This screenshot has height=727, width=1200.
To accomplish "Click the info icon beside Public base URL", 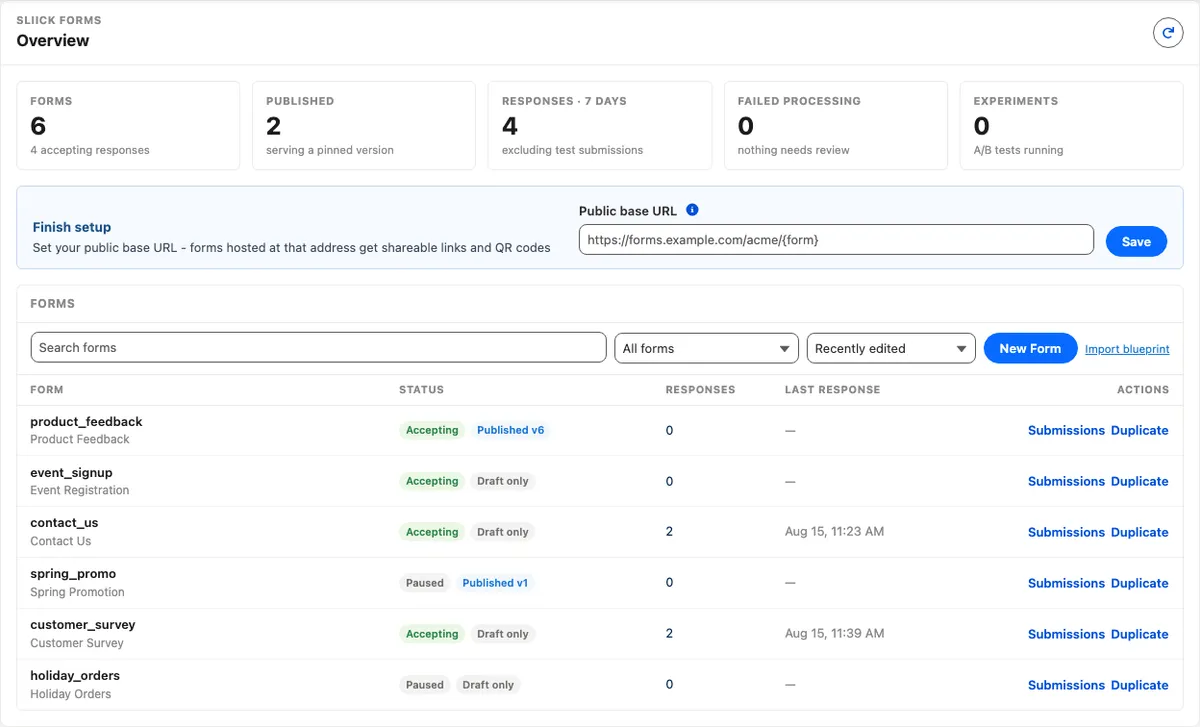I will (x=692, y=210).
